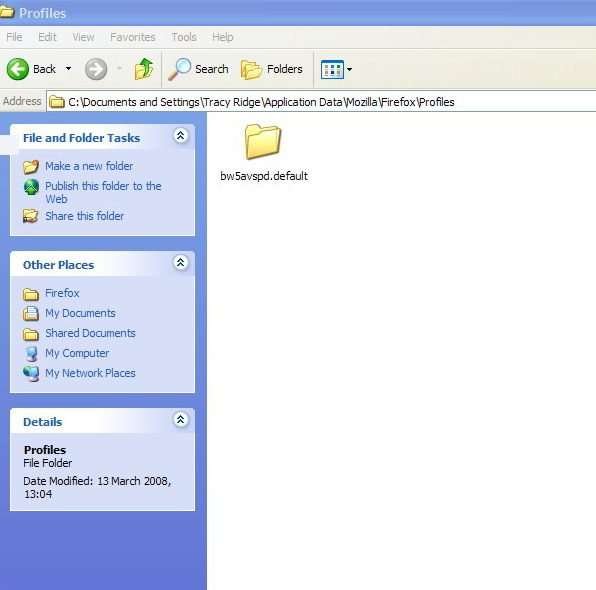
Task: Click the Address bar path field
Action: [x=321, y=102]
